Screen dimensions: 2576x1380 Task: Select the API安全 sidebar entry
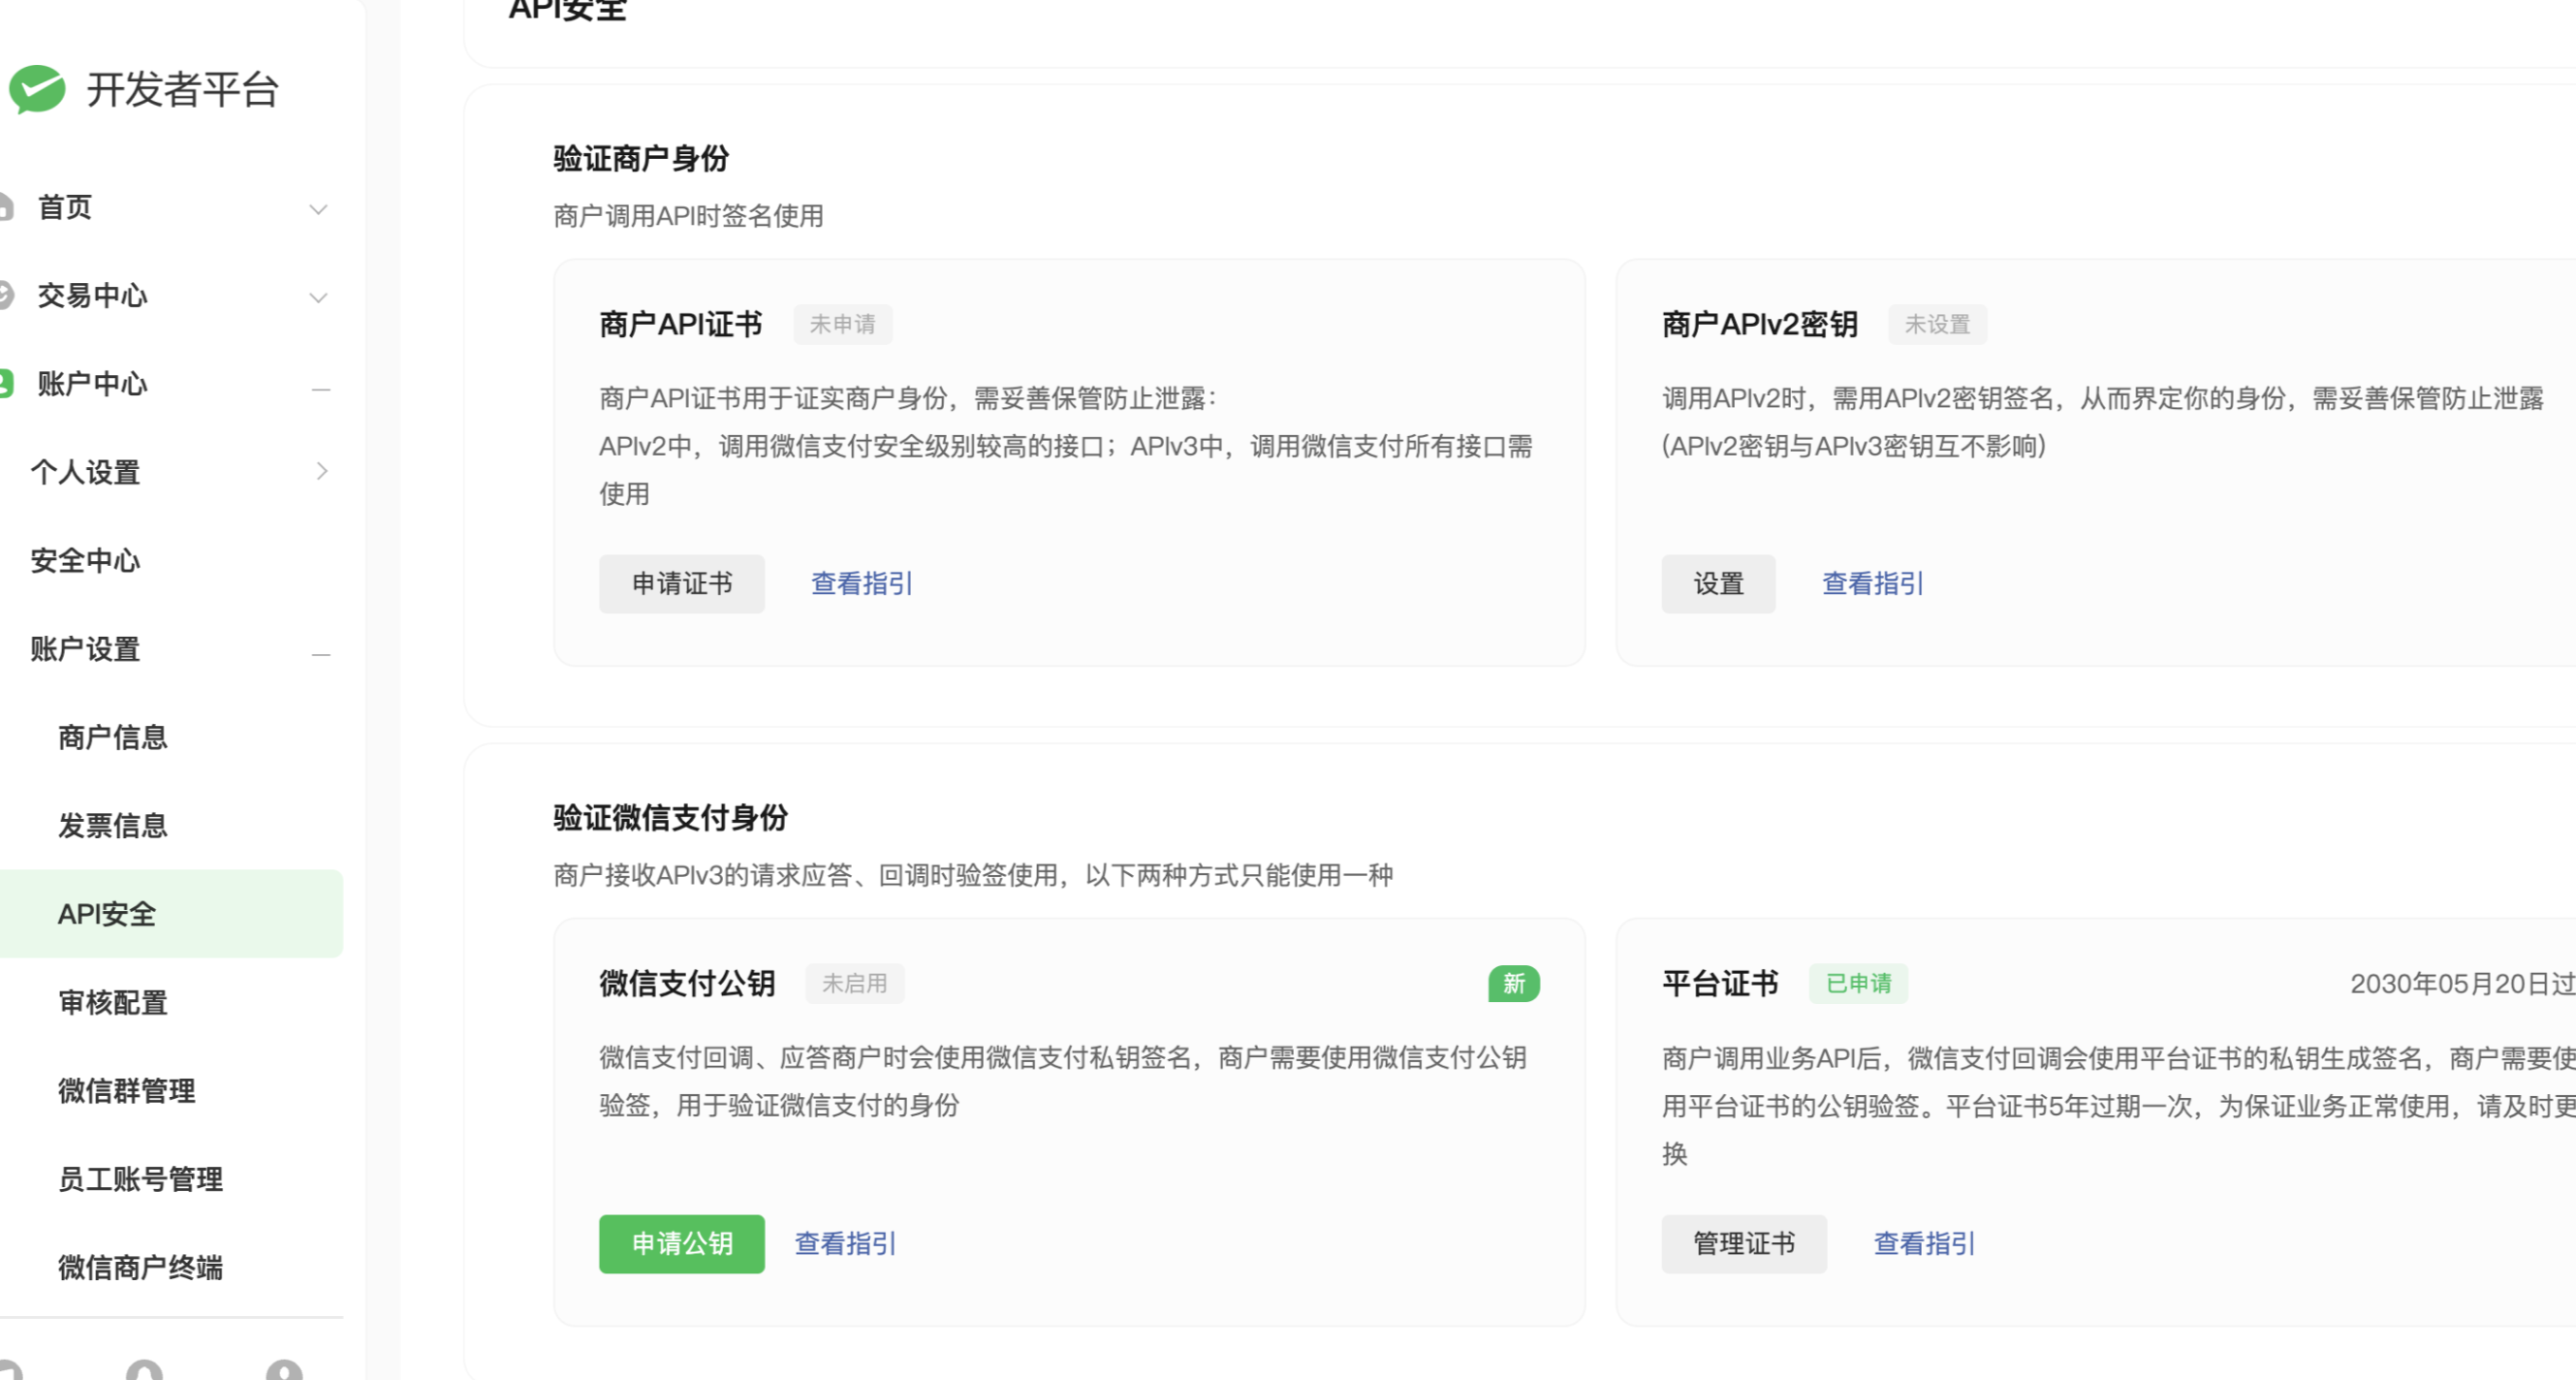click(171, 913)
